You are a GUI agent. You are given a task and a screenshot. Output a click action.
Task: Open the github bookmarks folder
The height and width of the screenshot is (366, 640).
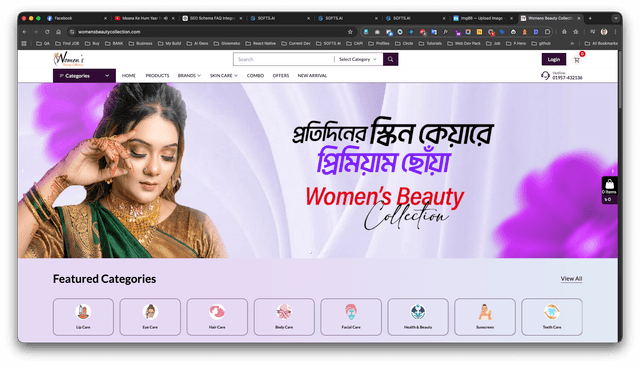click(541, 43)
